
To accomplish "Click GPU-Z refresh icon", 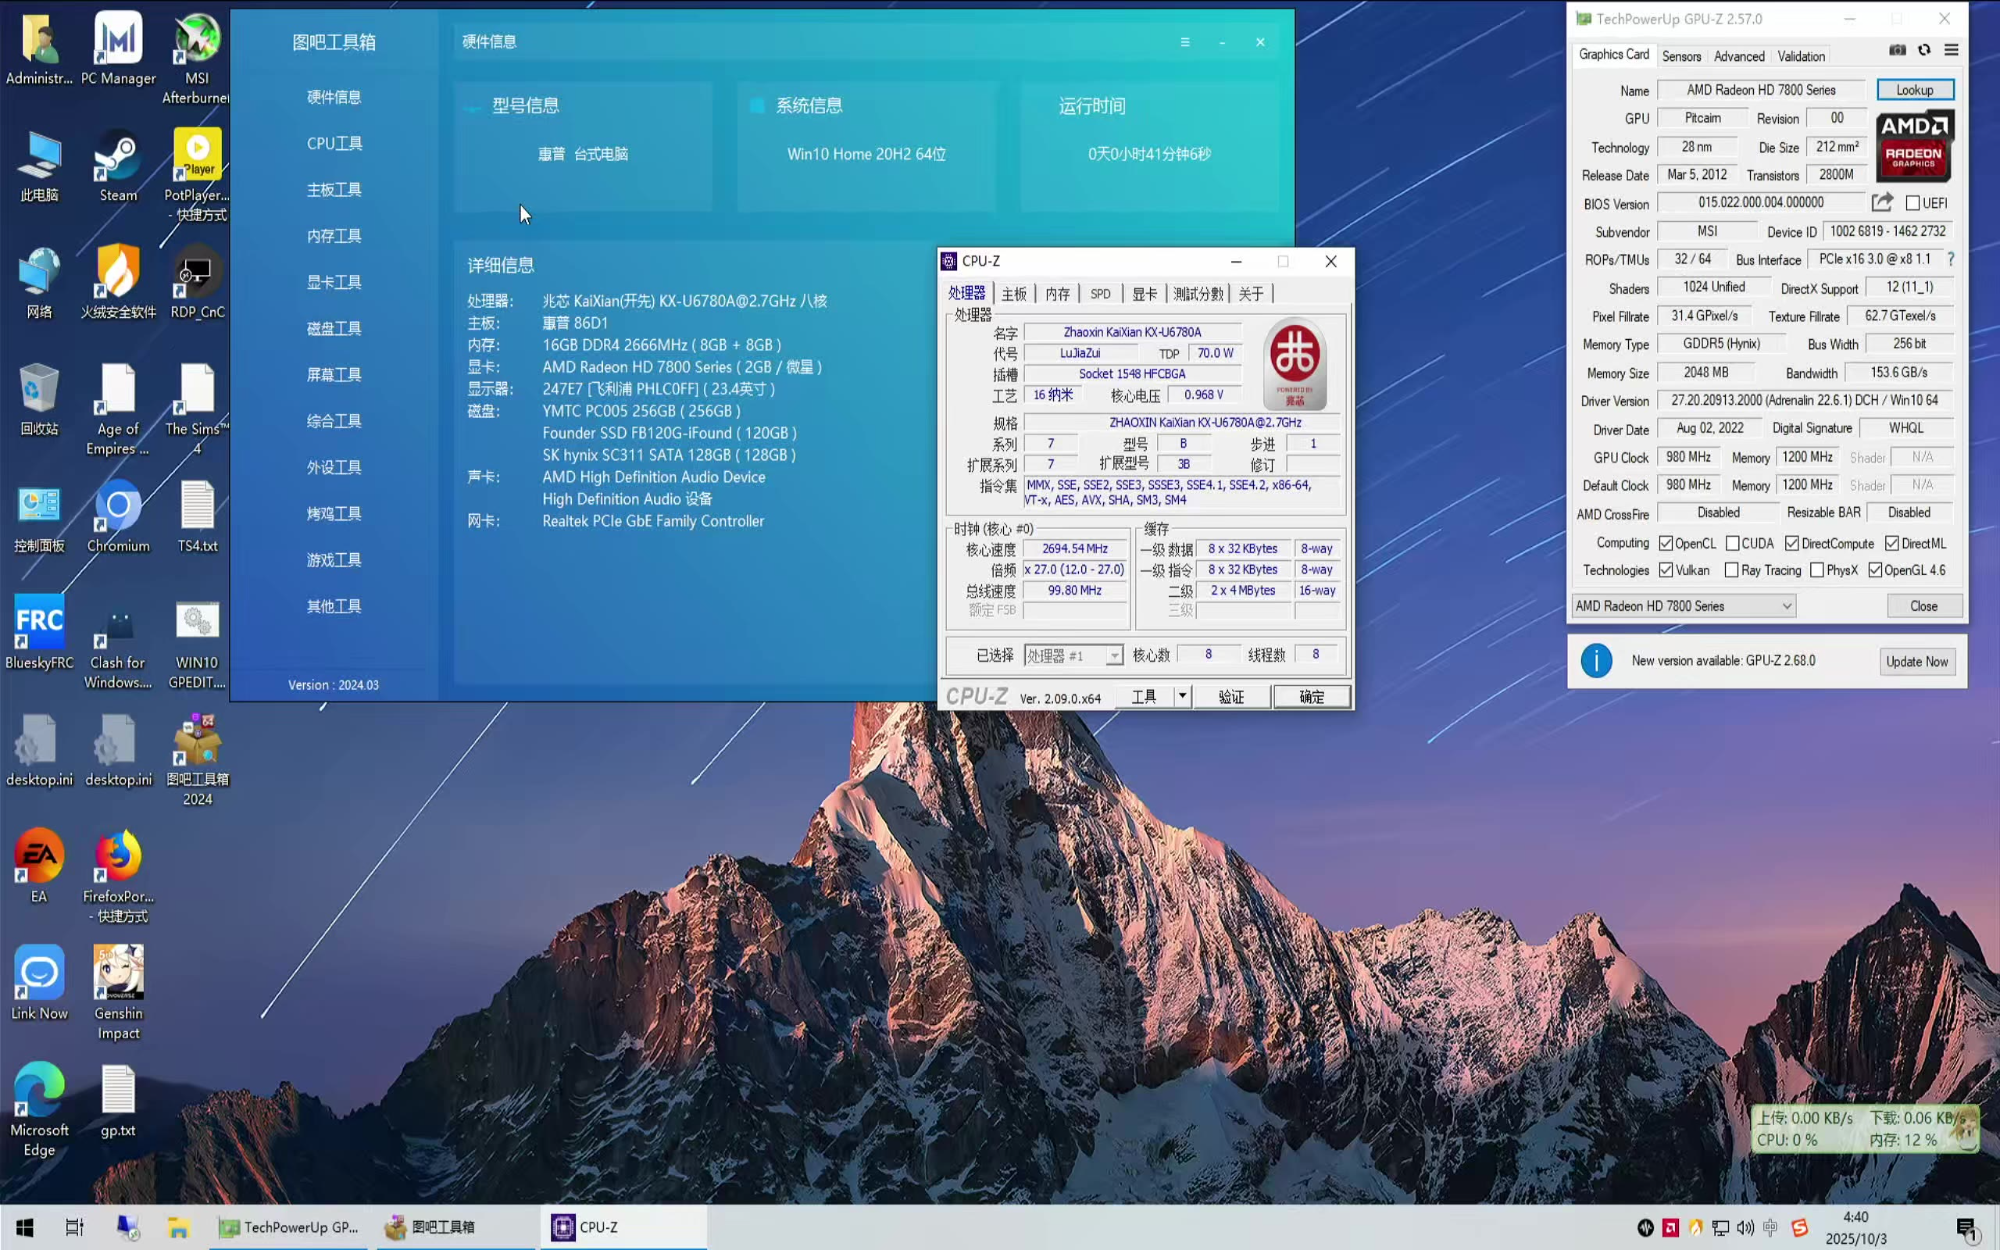I will click(x=1924, y=50).
